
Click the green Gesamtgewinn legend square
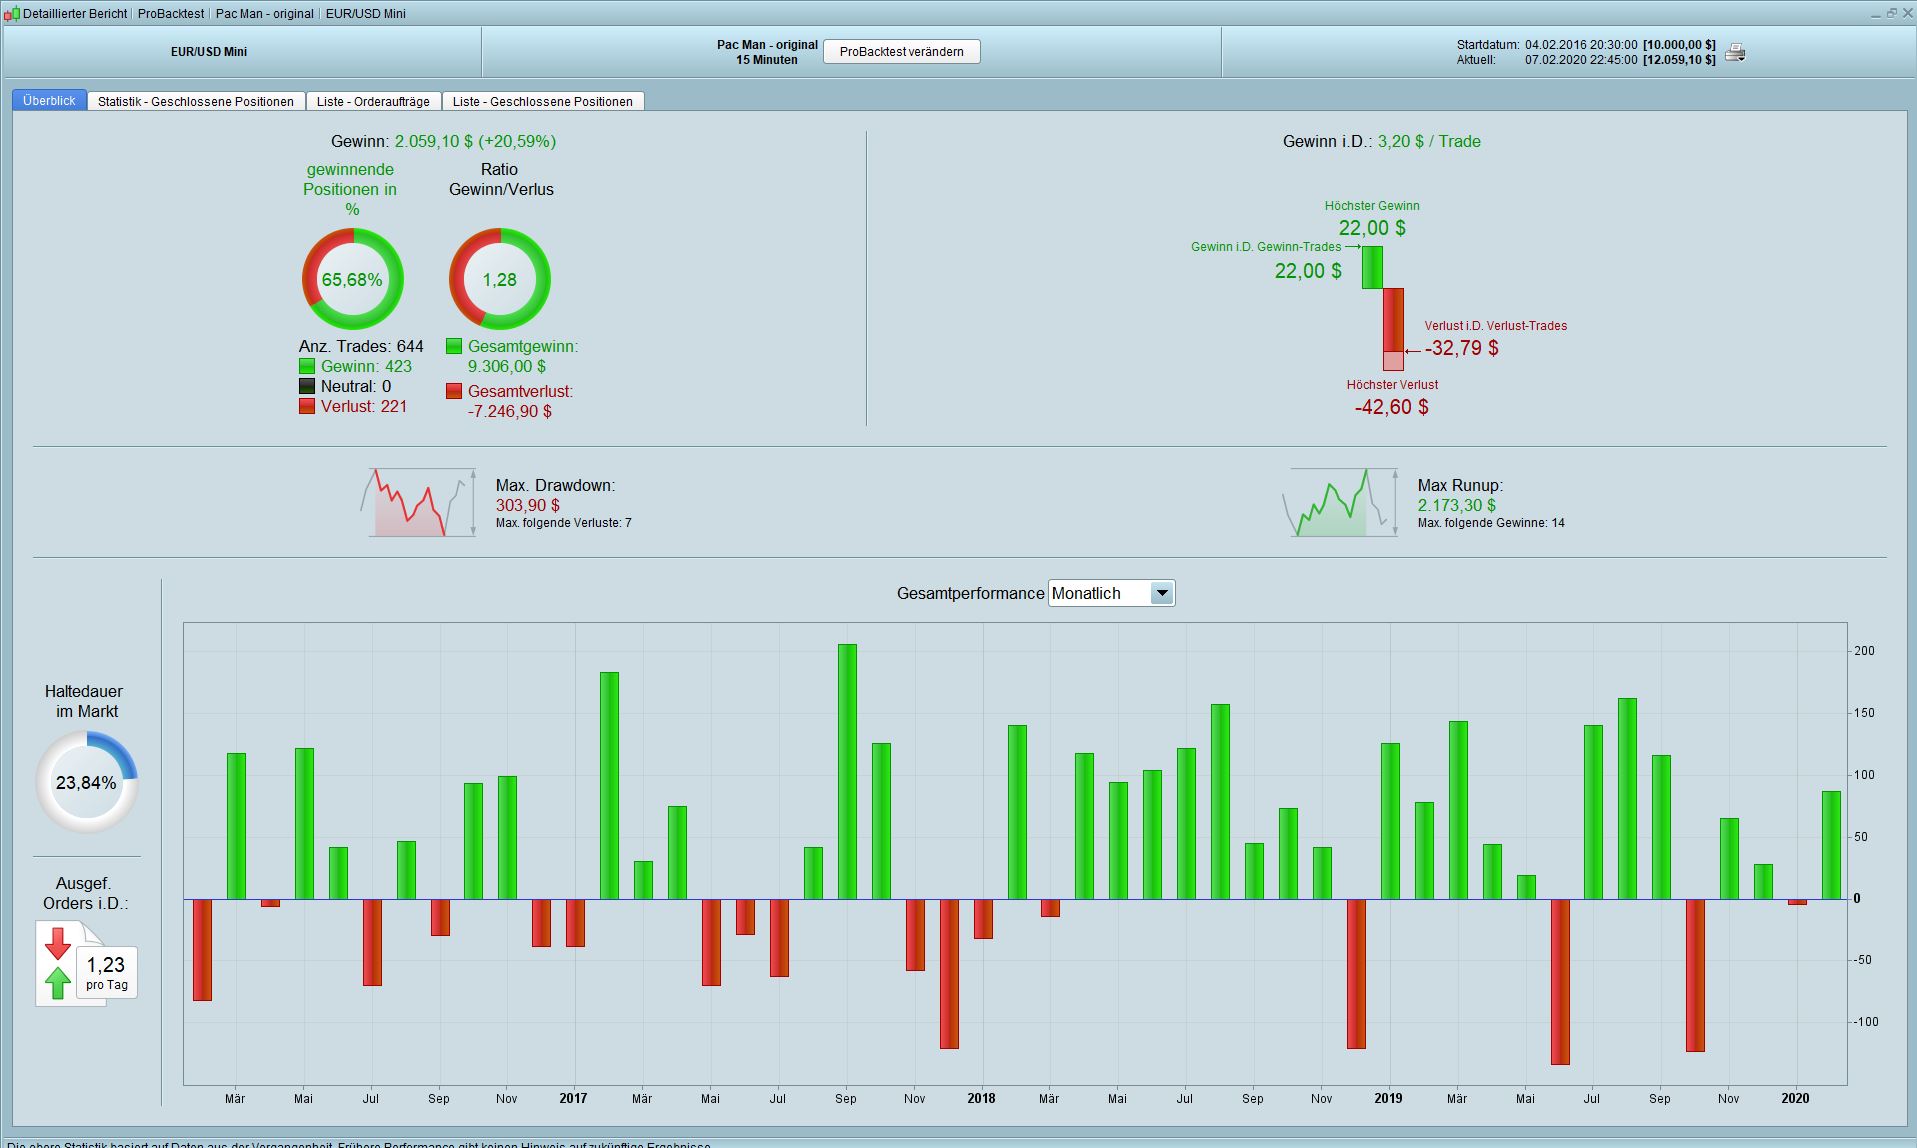tap(454, 346)
